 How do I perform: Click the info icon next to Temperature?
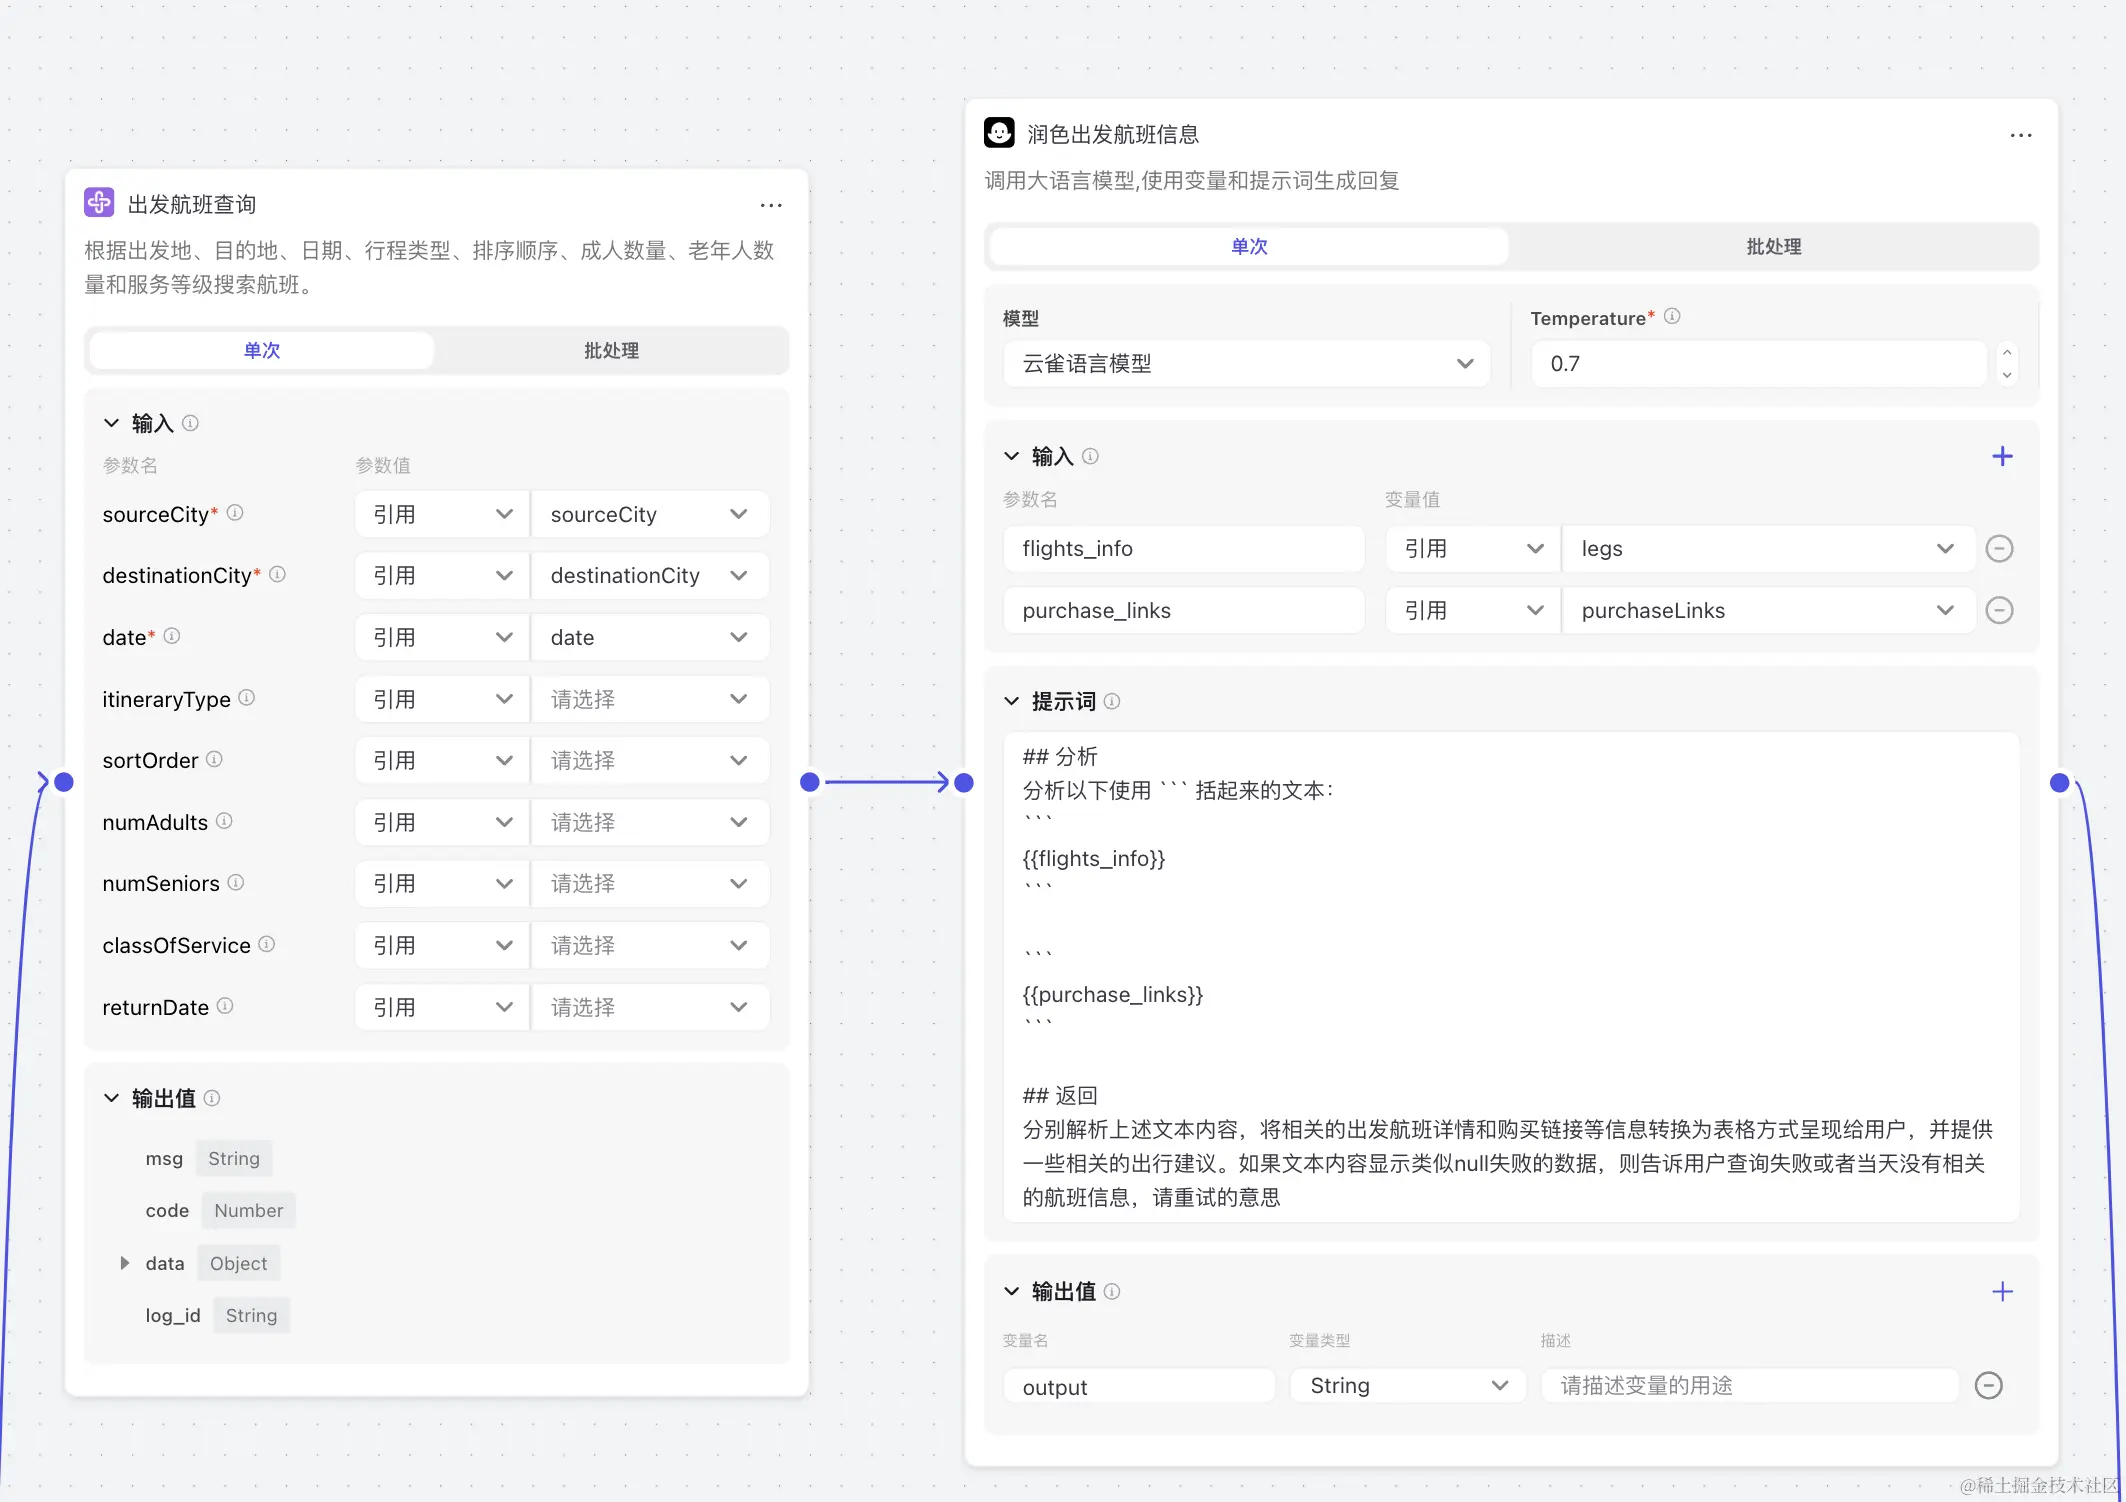(x=1672, y=317)
